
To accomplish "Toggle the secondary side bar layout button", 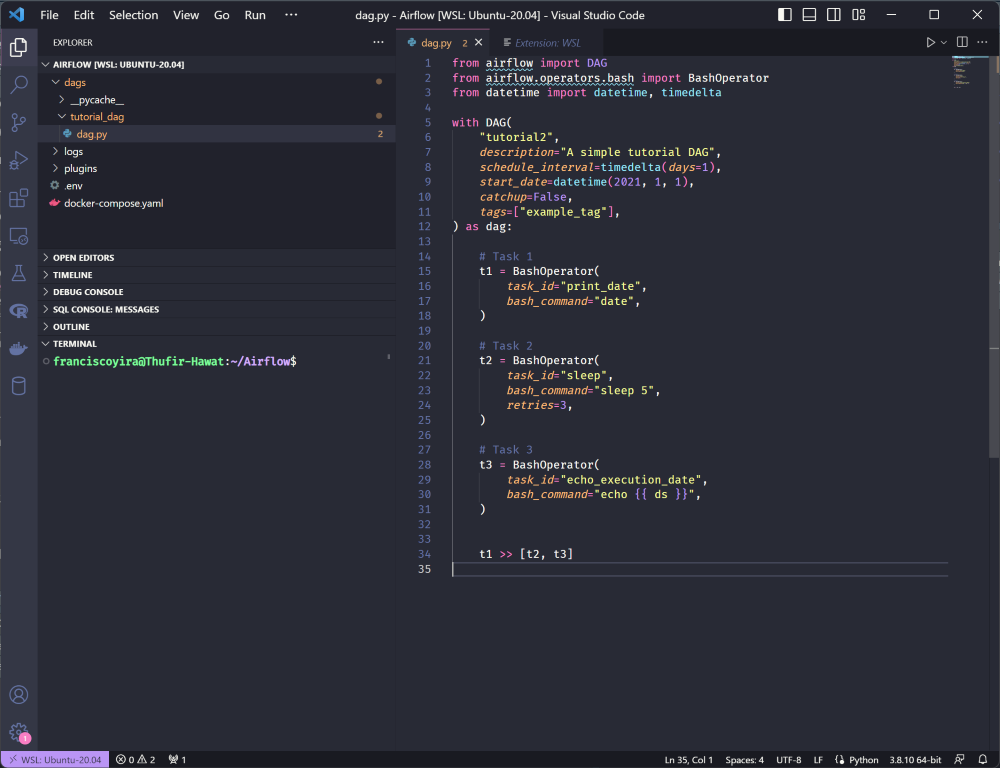I will tap(833, 15).
